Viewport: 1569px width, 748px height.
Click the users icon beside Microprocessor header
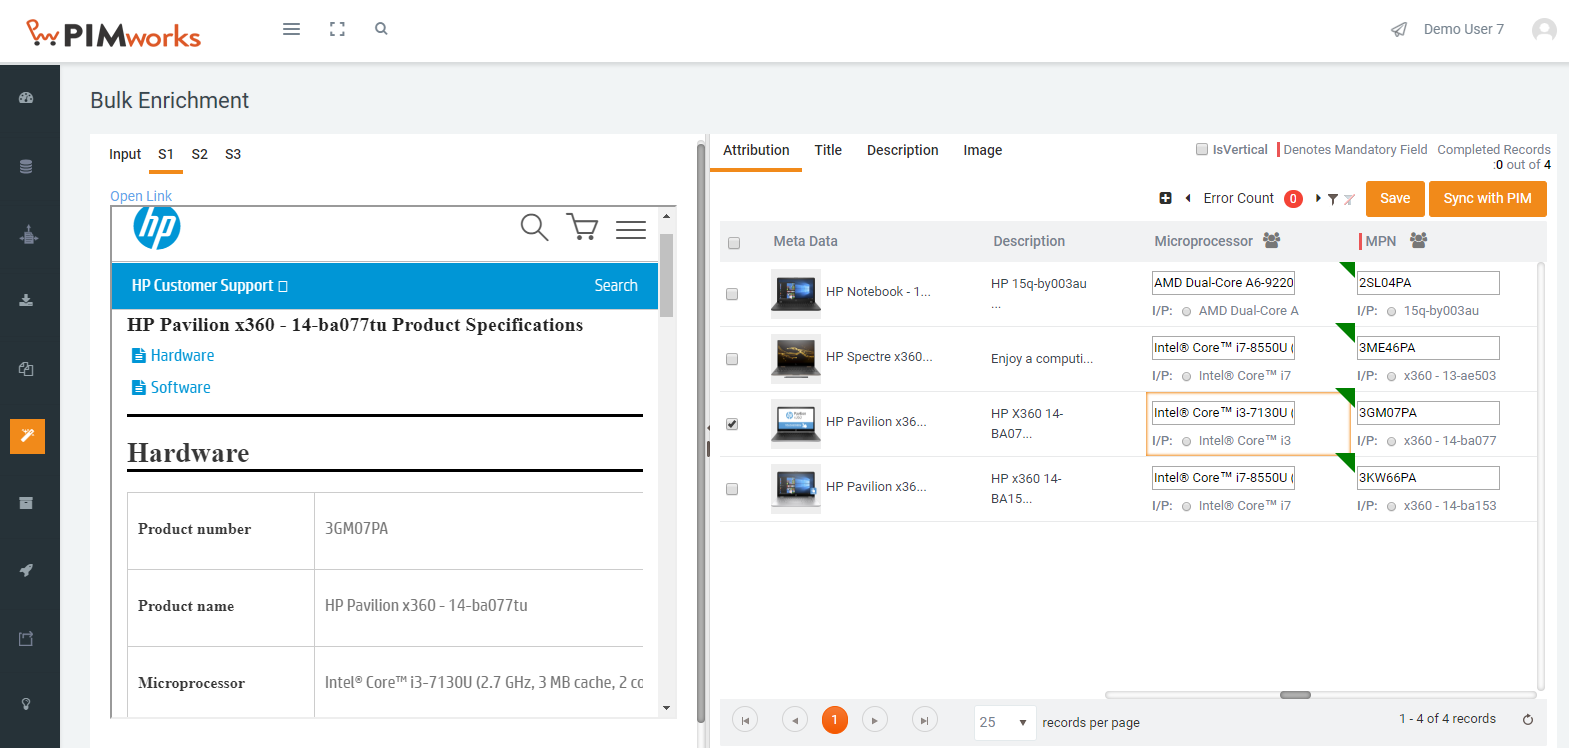(1271, 240)
